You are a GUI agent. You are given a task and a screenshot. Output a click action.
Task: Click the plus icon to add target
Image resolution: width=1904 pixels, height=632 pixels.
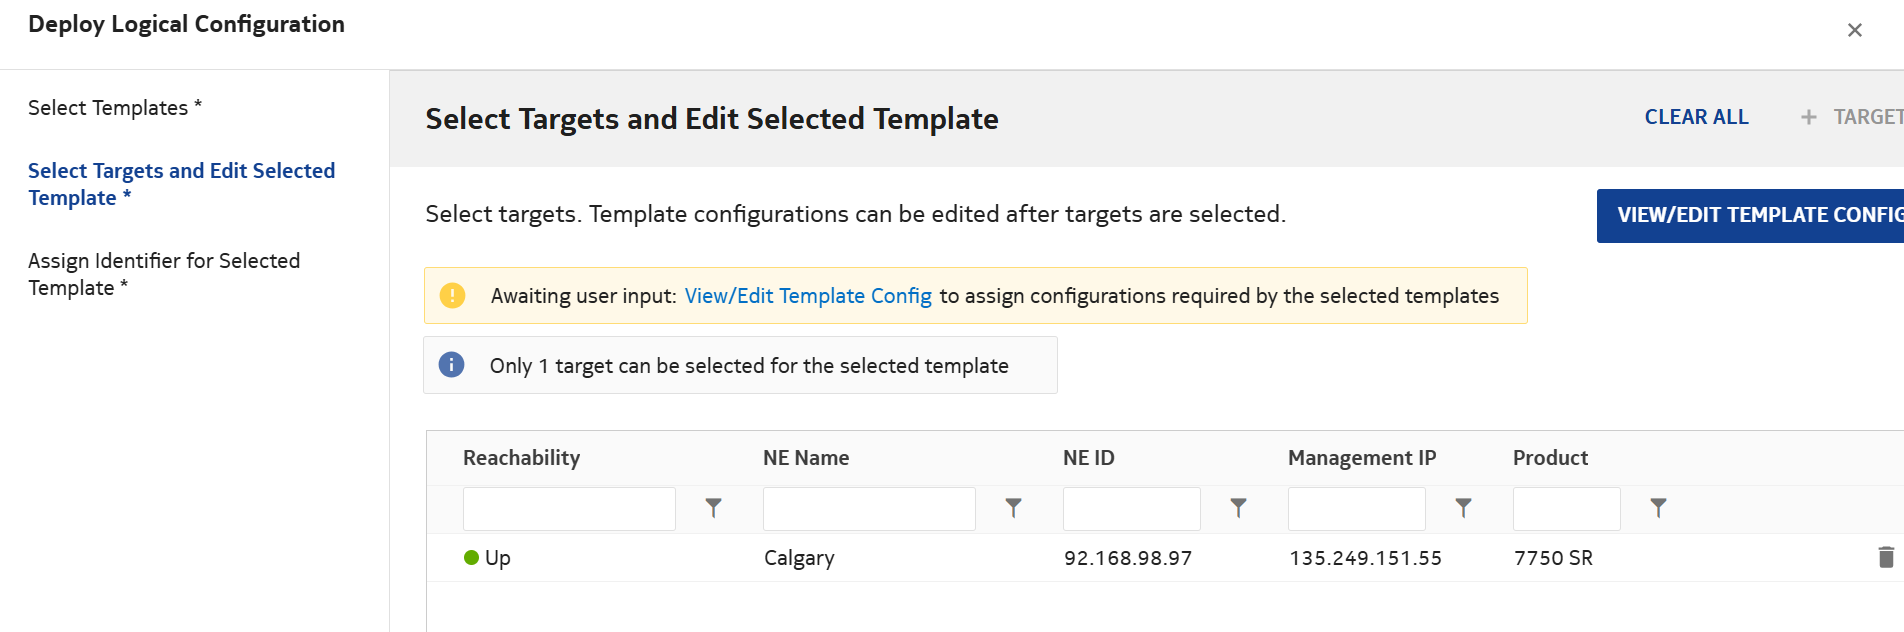click(1808, 118)
